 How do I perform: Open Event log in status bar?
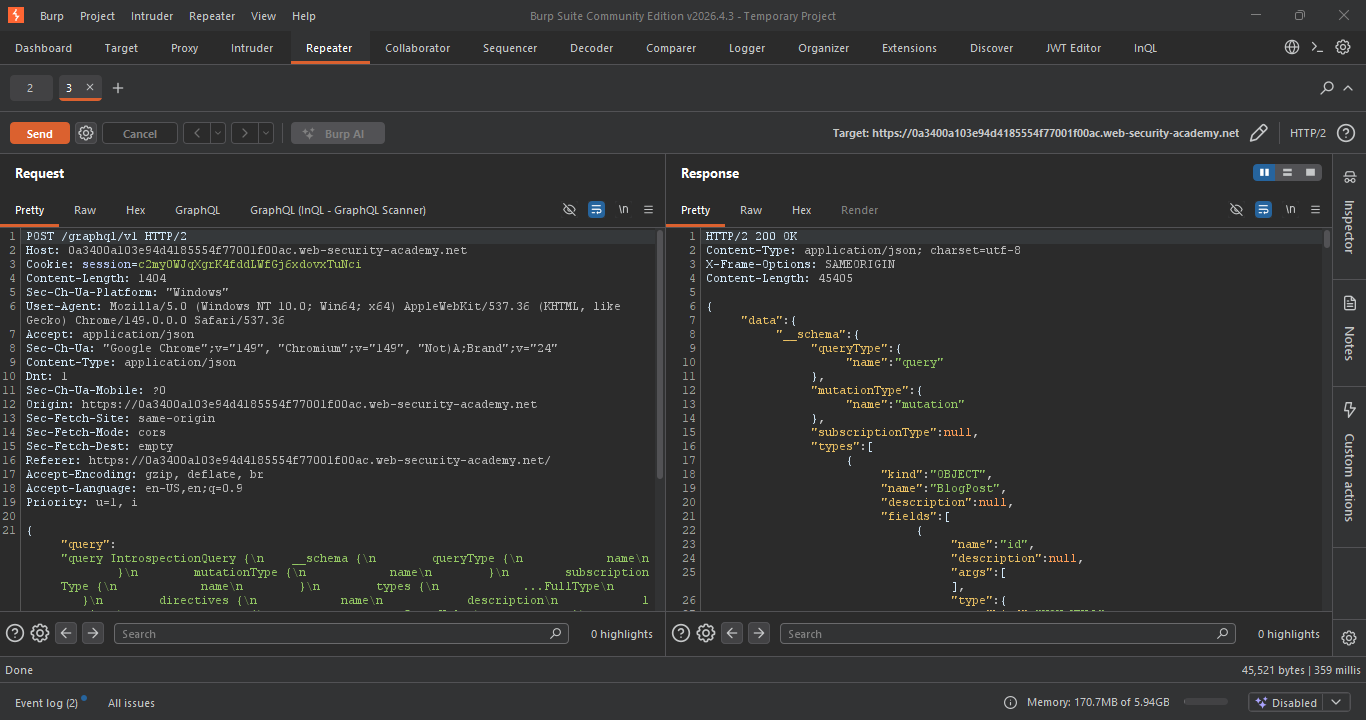coord(46,703)
